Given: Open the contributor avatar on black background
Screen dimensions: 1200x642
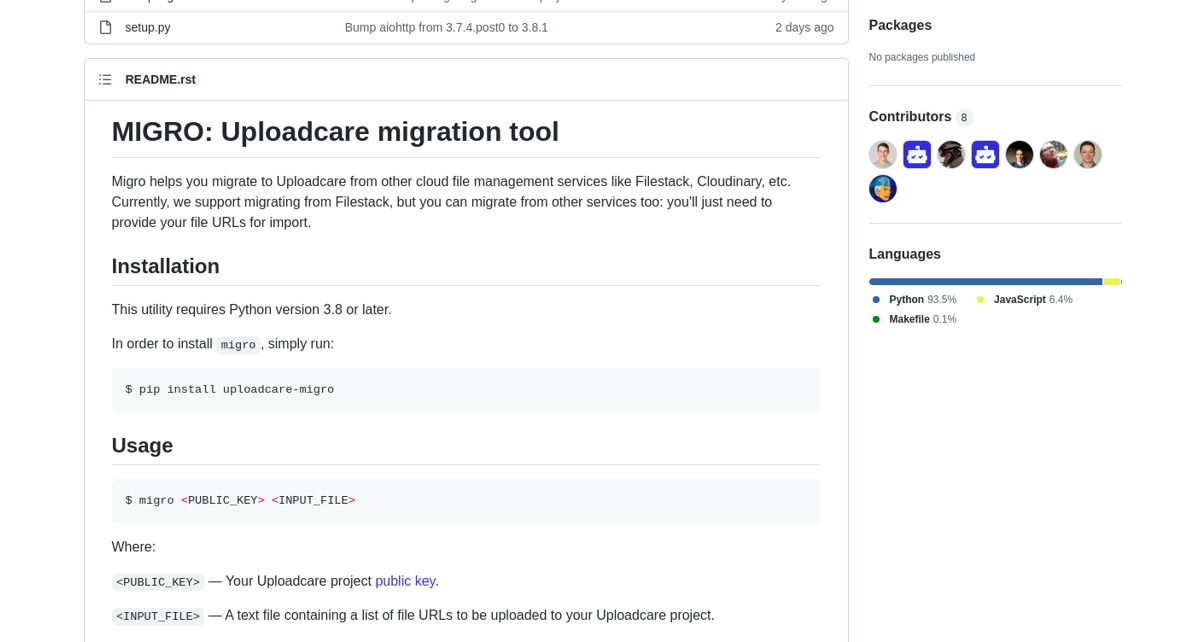Looking at the screenshot, I should click(1019, 154).
